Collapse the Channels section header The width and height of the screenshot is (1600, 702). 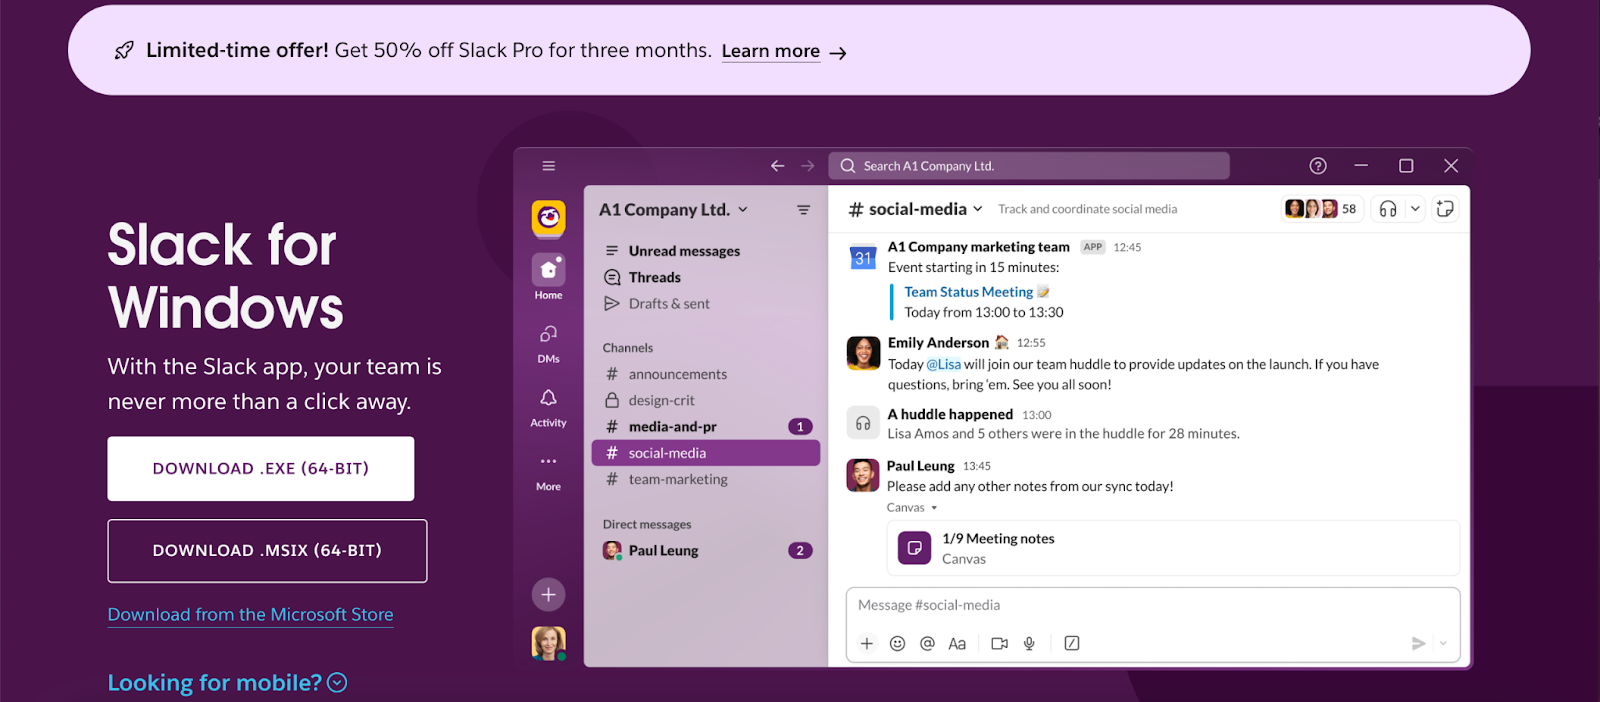tap(627, 348)
